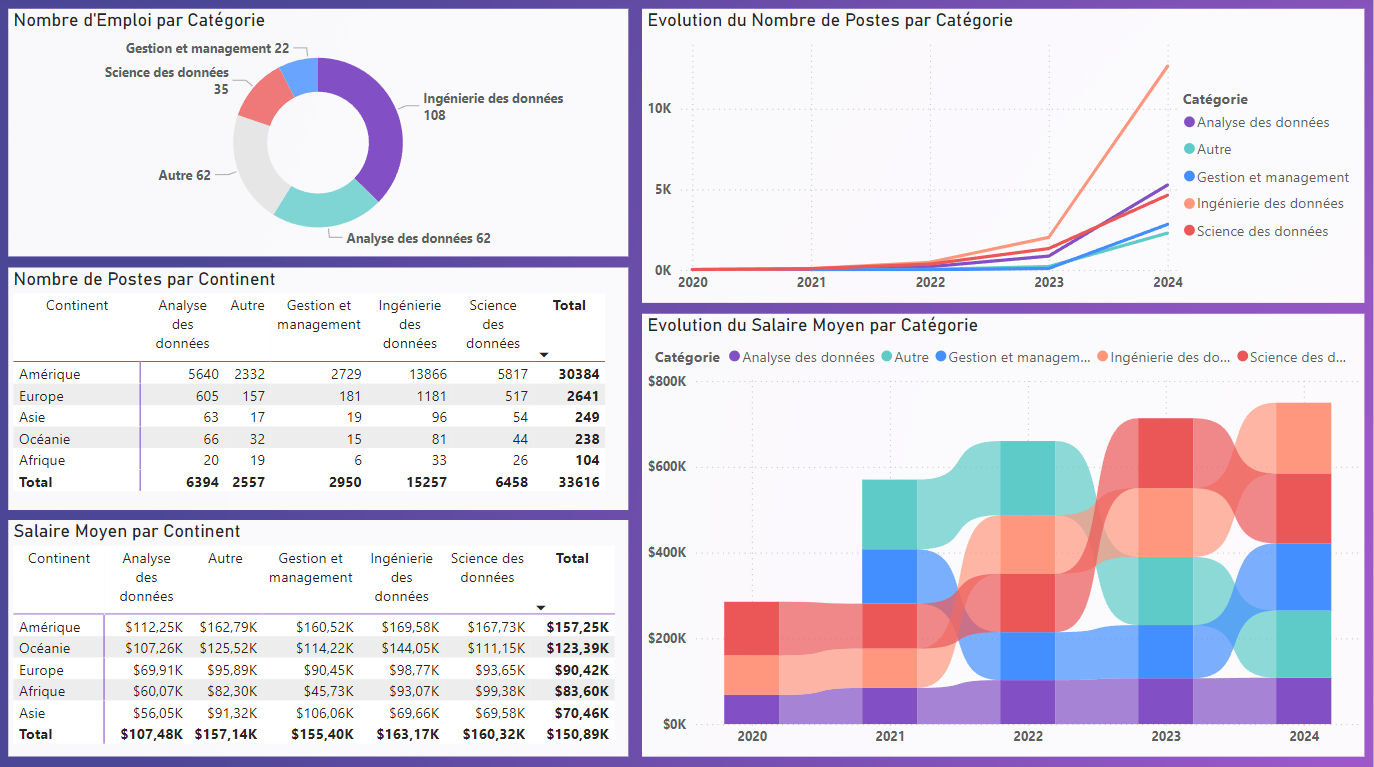Click the Science des données header in salary table
The width and height of the screenshot is (1374, 767).
487,566
